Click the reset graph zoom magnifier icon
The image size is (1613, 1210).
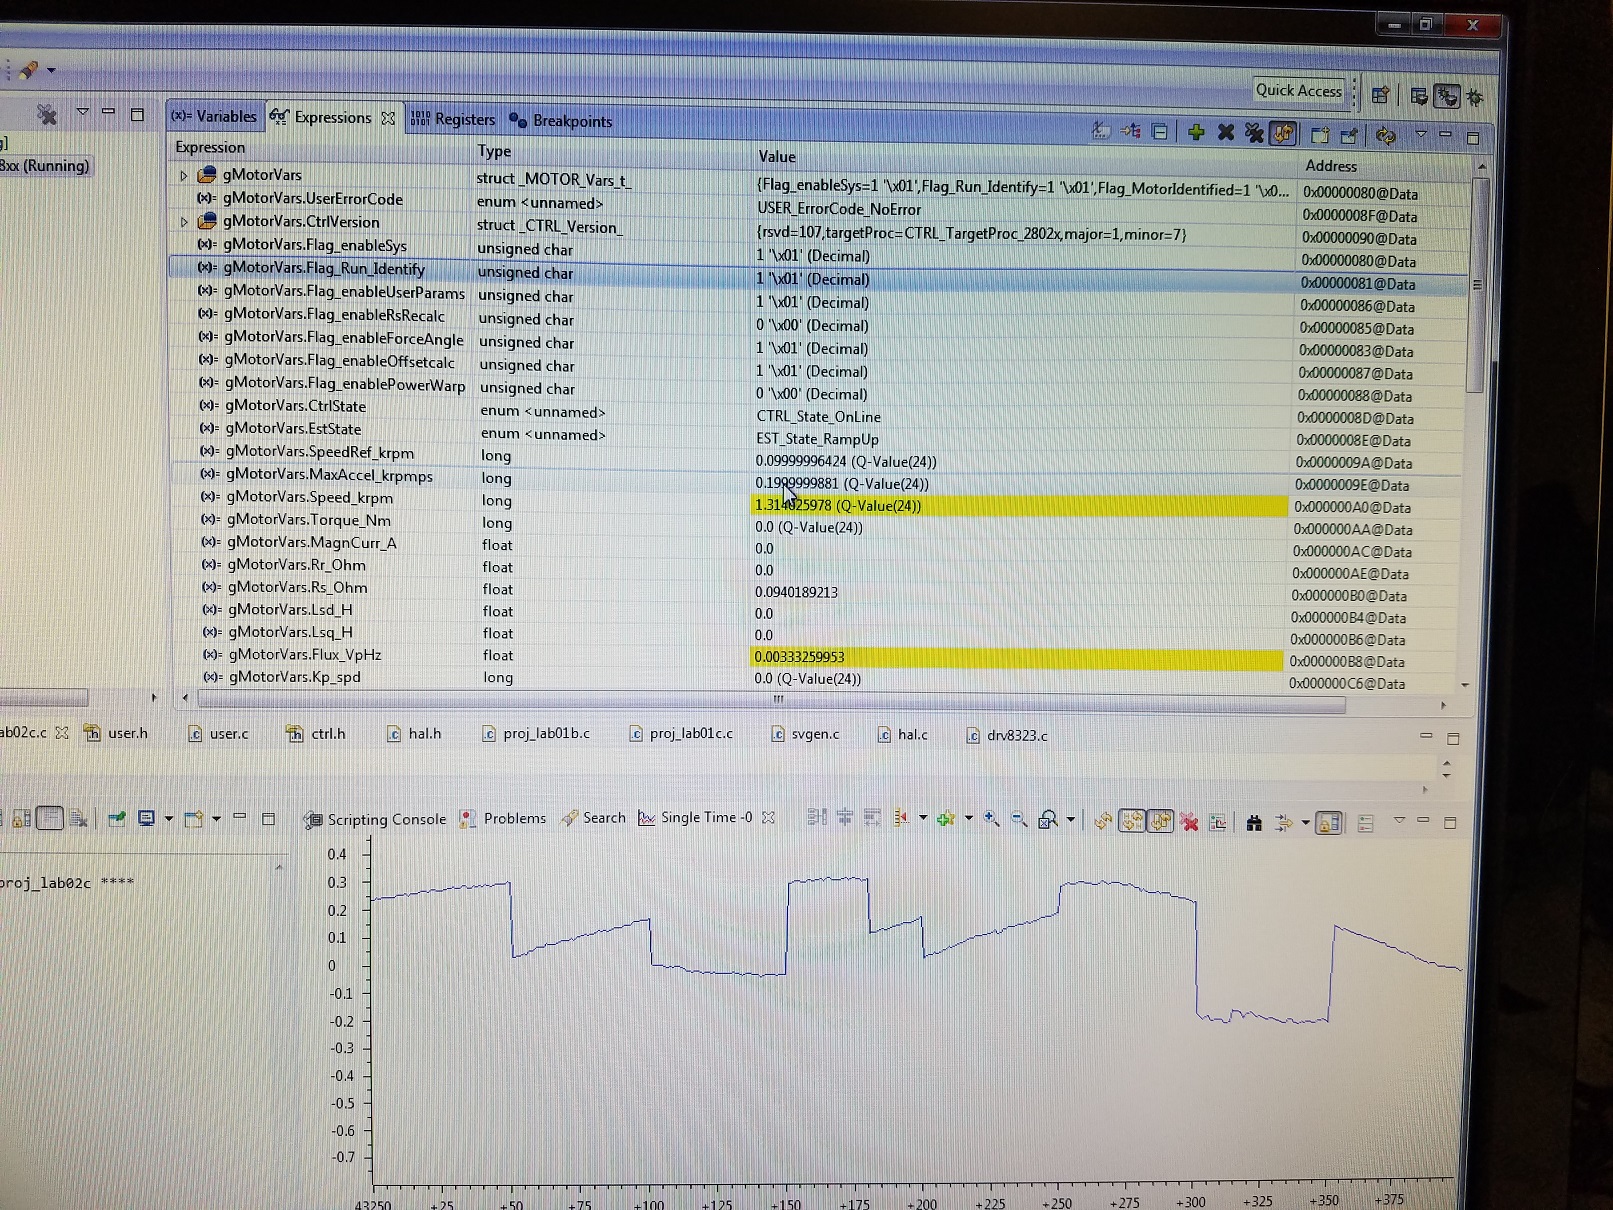pos(1047,820)
